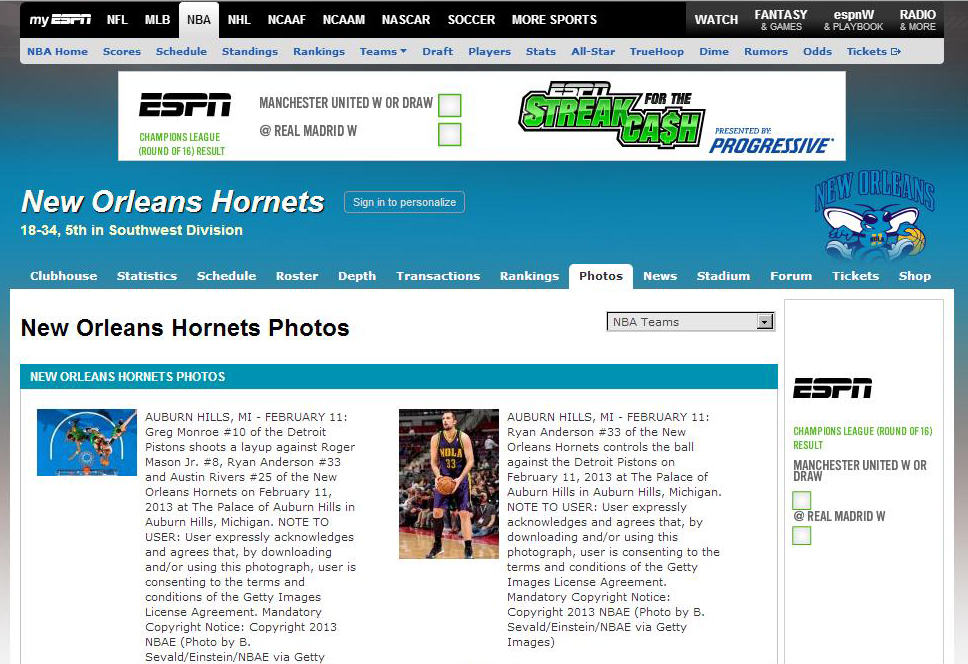
Task: View the Ryan Anderson photo thumbnail
Action: click(x=449, y=483)
